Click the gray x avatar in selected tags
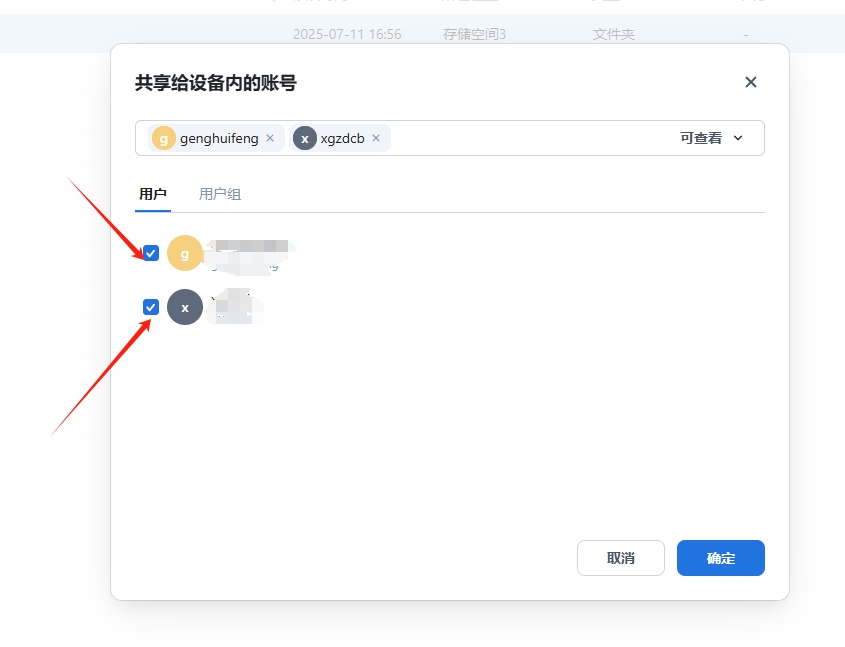 click(304, 138)
